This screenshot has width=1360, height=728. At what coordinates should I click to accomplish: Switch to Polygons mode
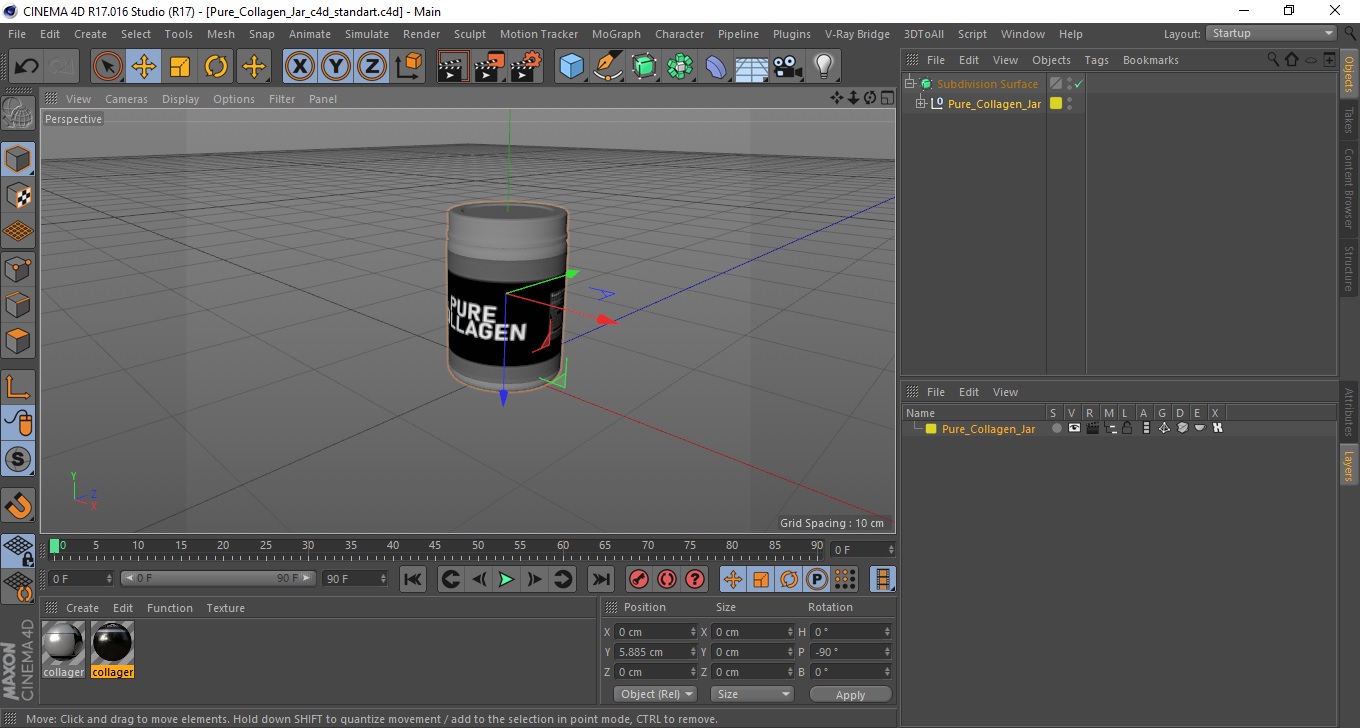pyautogui.click(x=18, y=340)
